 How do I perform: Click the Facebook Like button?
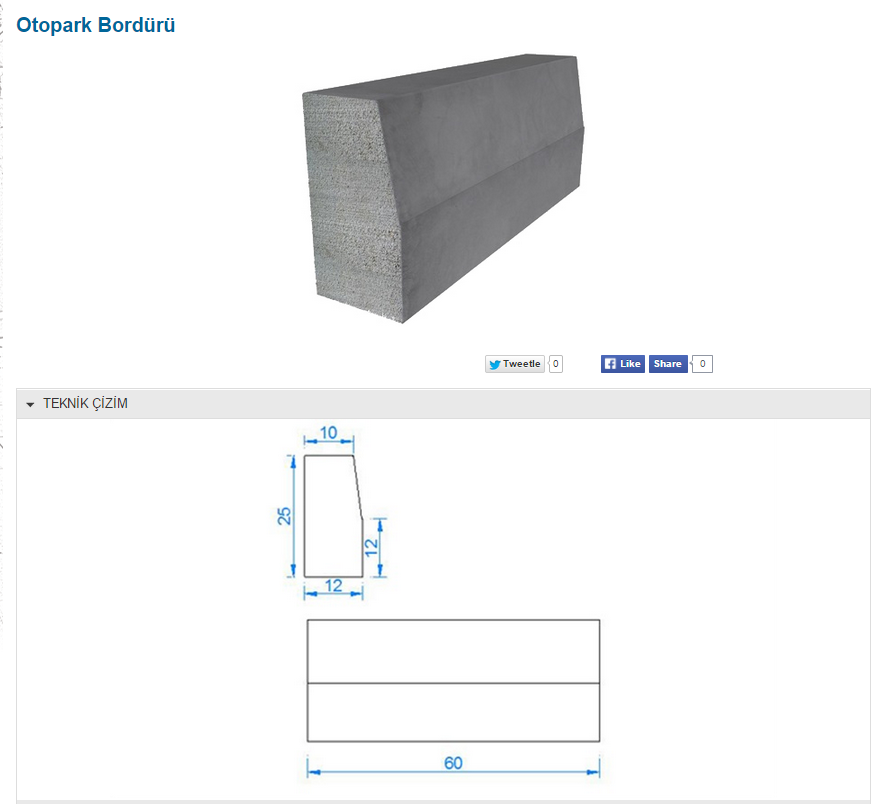tap(623, 364)
